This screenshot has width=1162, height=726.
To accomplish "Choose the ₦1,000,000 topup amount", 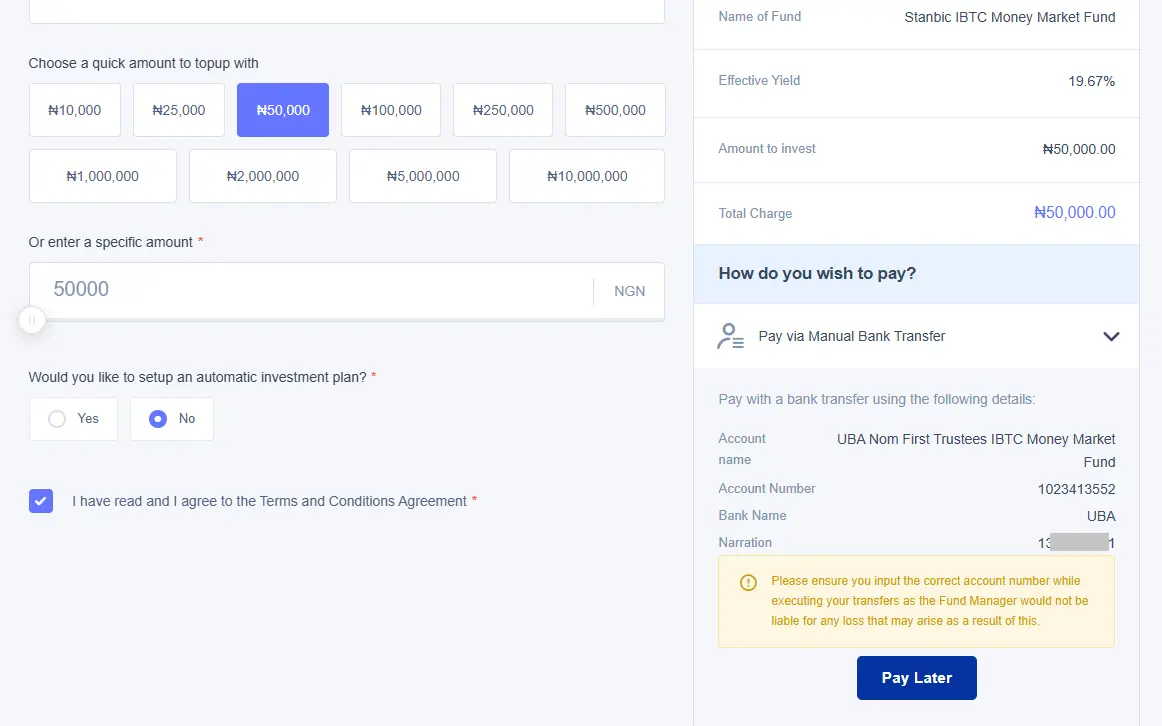I will [x=102, y=176].
